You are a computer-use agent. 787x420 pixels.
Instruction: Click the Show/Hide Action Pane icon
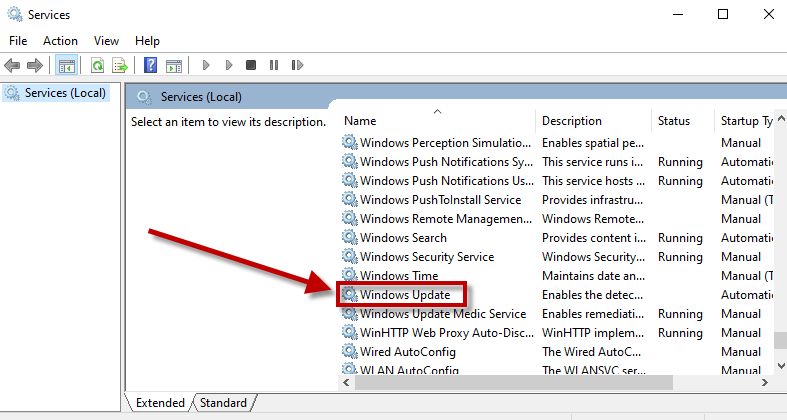tap(174, 65)
